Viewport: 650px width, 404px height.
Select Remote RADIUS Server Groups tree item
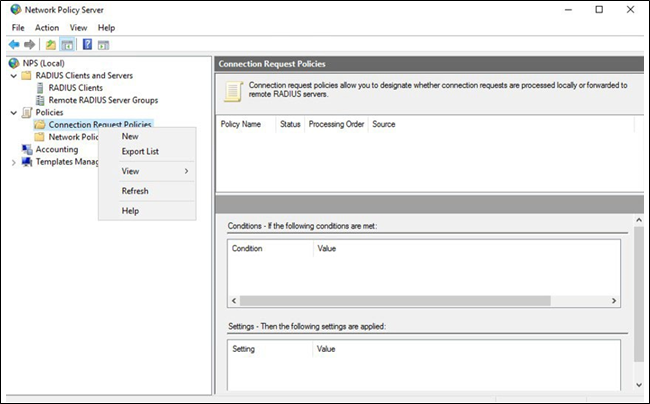pos(103,100)
